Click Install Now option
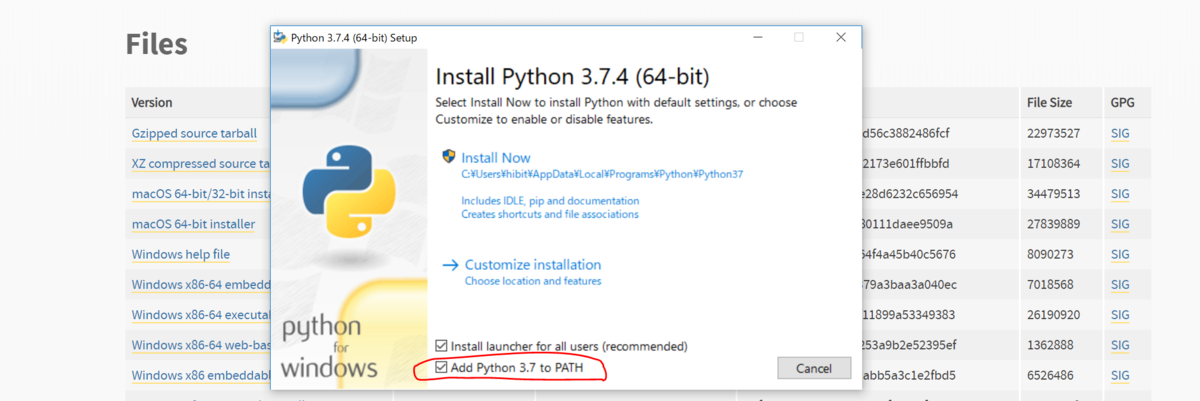The width and height of the screenshot is (1200, 401). click(x=496, y=158)
